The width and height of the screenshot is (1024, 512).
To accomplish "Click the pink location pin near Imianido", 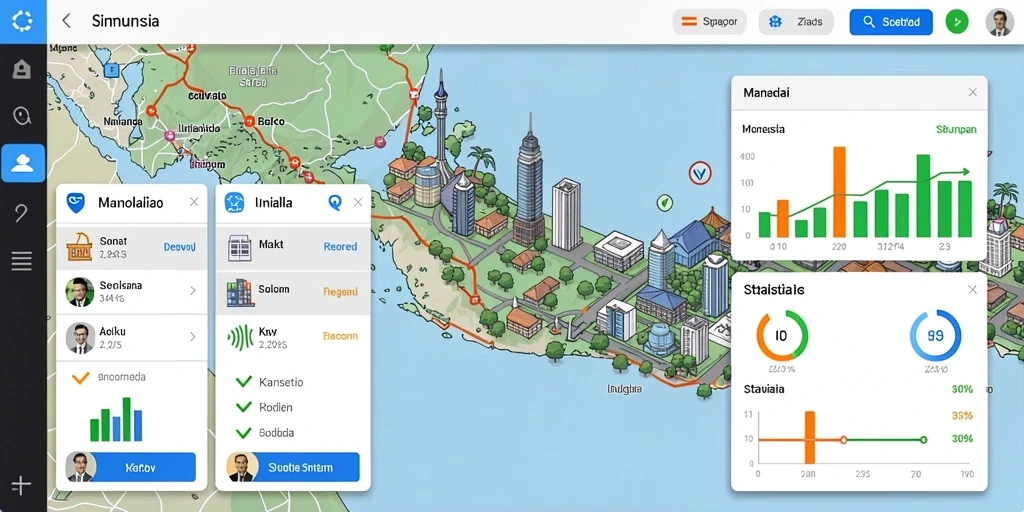I will coord(170,136).
